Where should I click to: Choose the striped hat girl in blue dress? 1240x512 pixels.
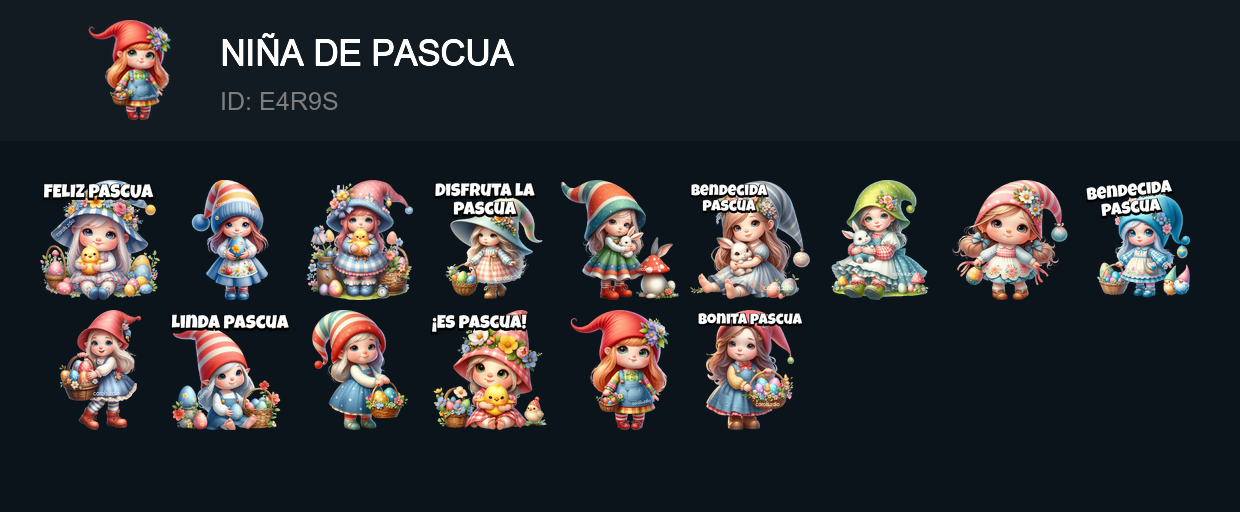pos(359,369)
